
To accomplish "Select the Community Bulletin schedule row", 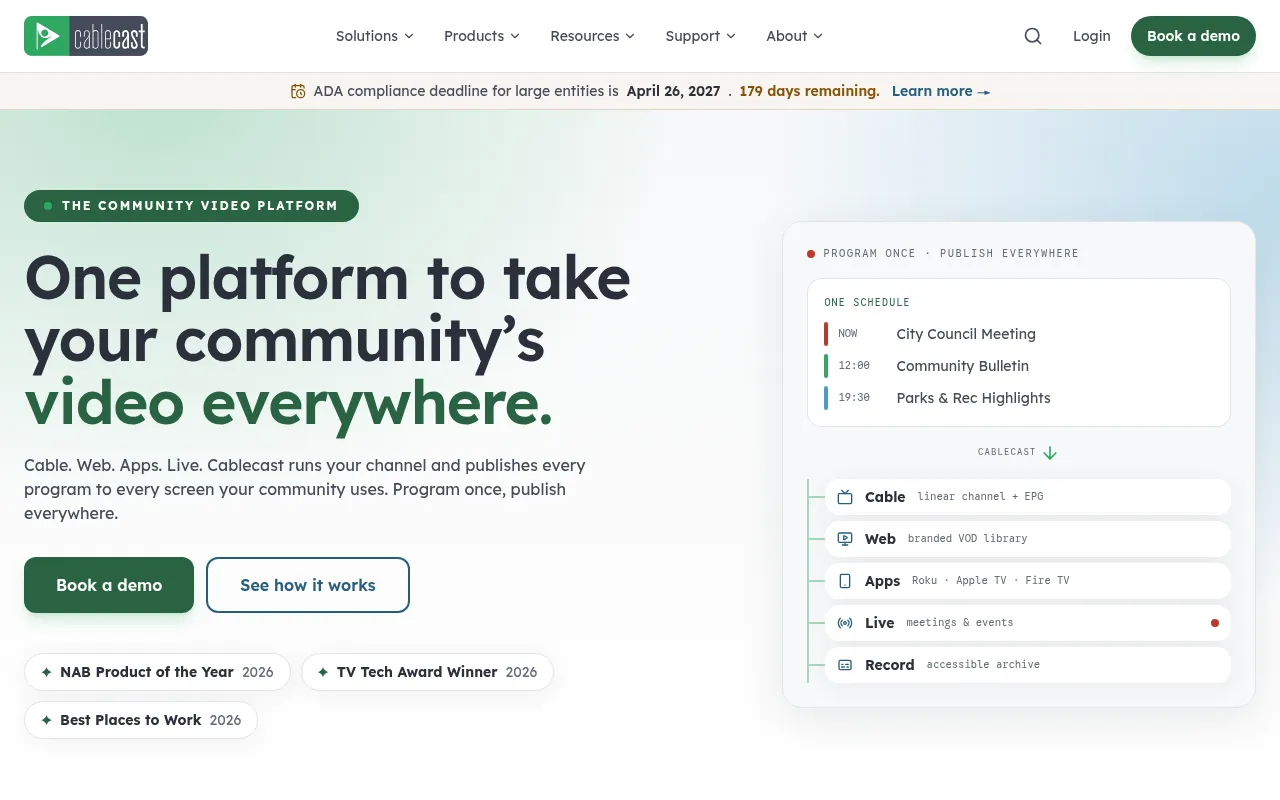I will 1019,366.
